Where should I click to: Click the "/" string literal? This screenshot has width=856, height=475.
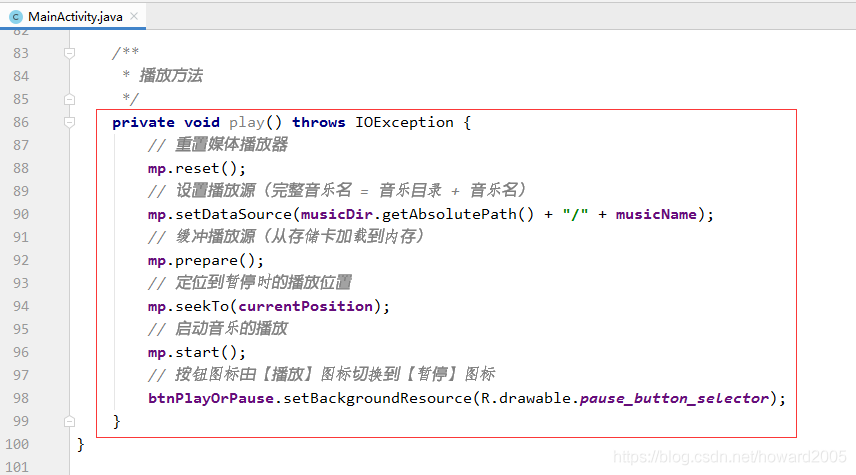tap(575, 214)
